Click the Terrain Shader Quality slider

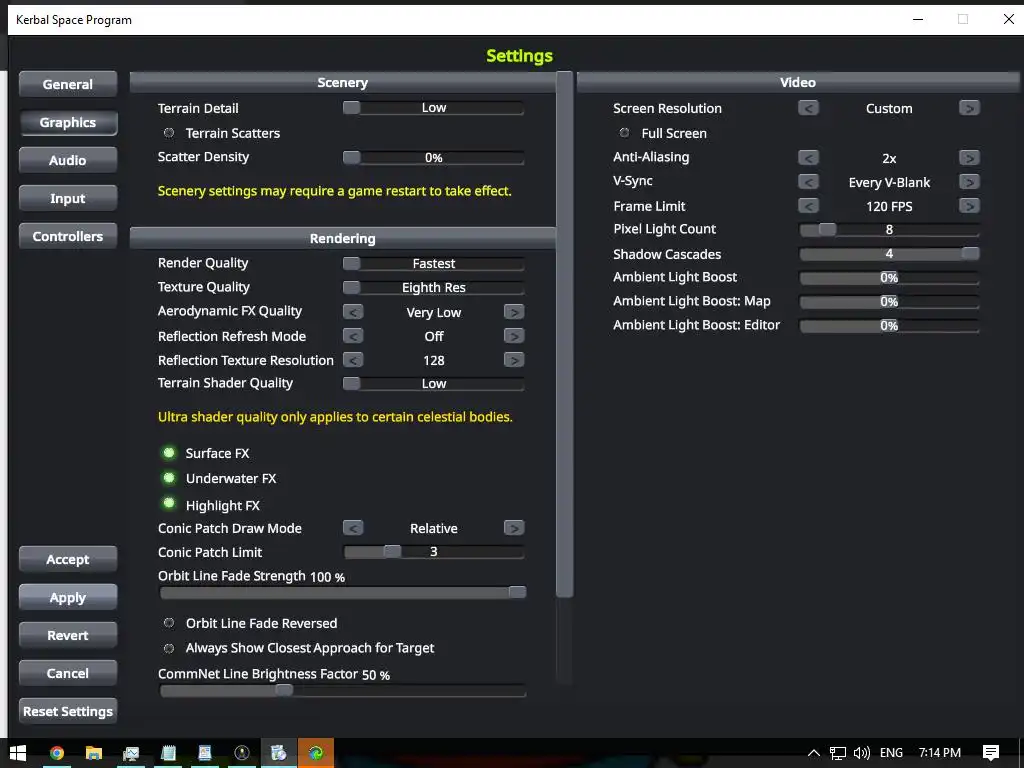pyautogui.click(x=434, y=383)
